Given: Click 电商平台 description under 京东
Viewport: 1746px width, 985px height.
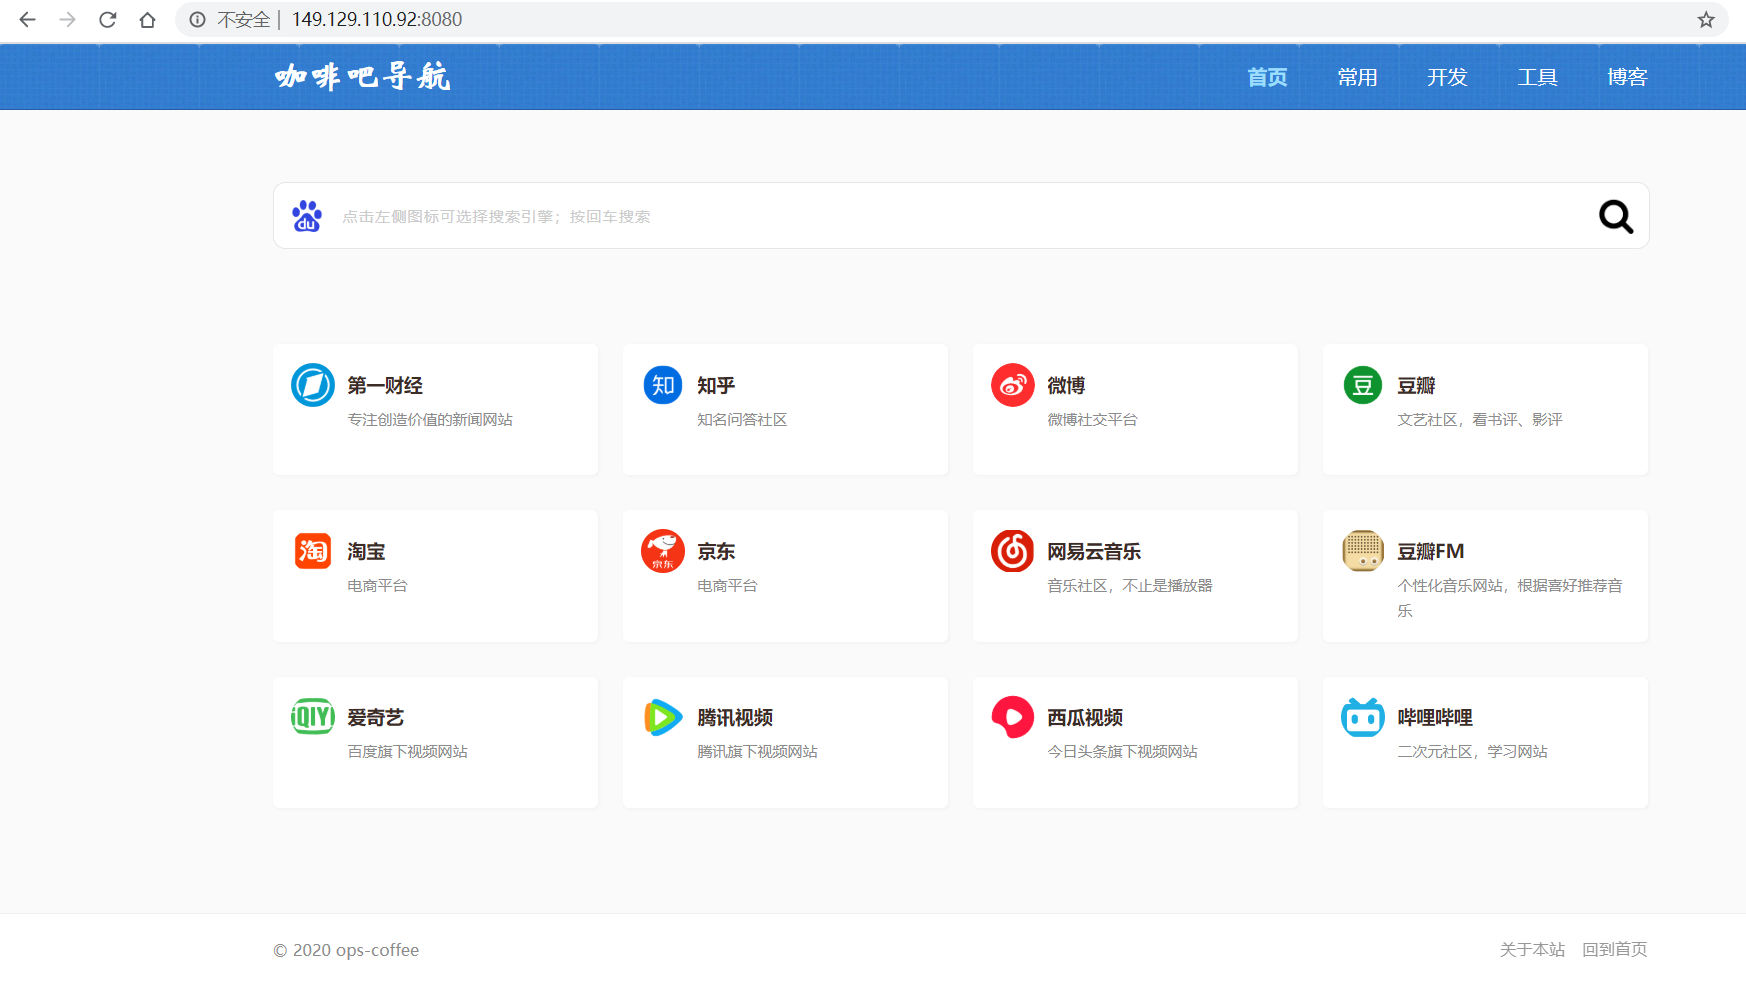Looking at the screenshot, I should 727,586.
